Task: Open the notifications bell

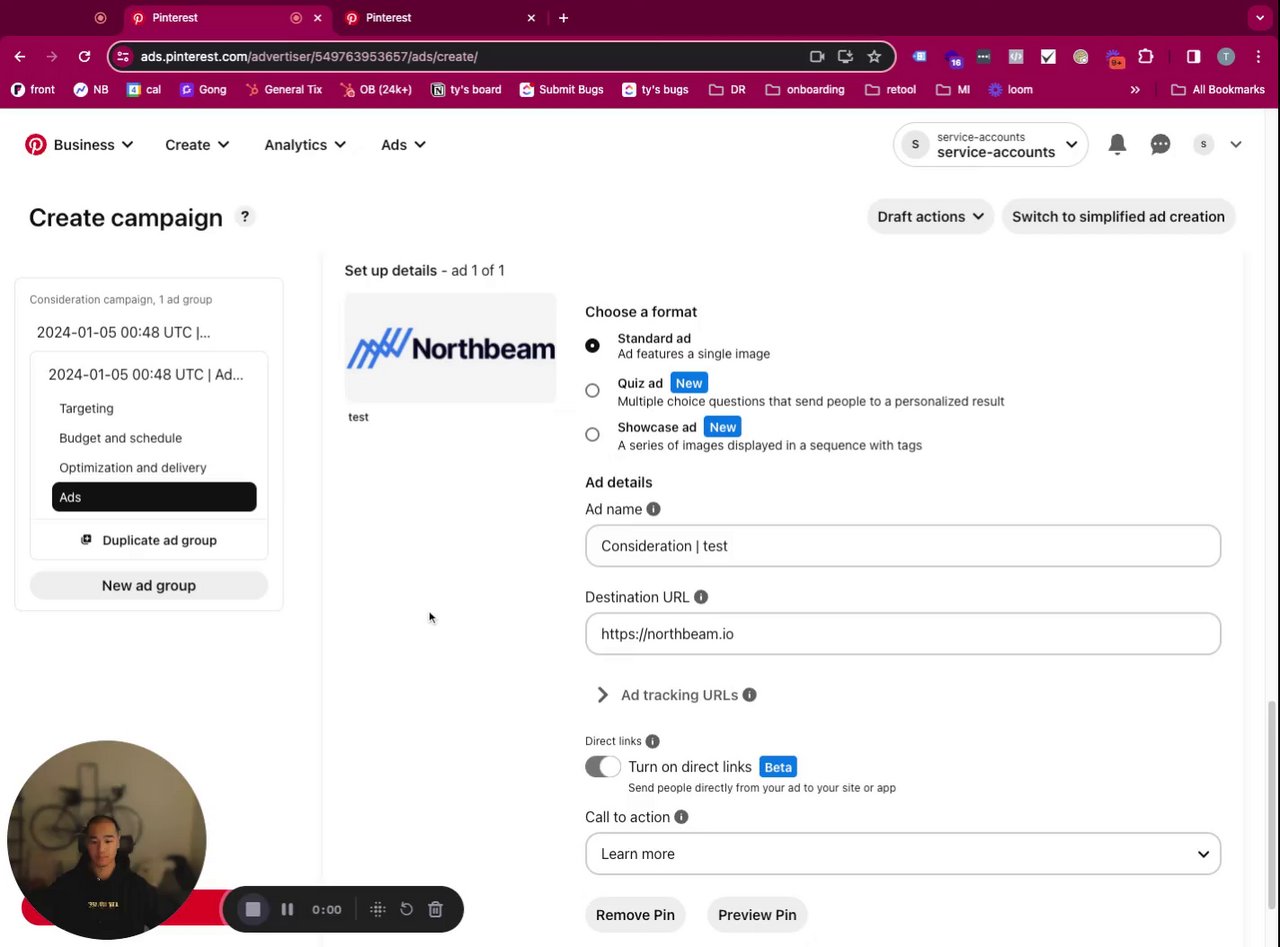Action: (1117, 145)
